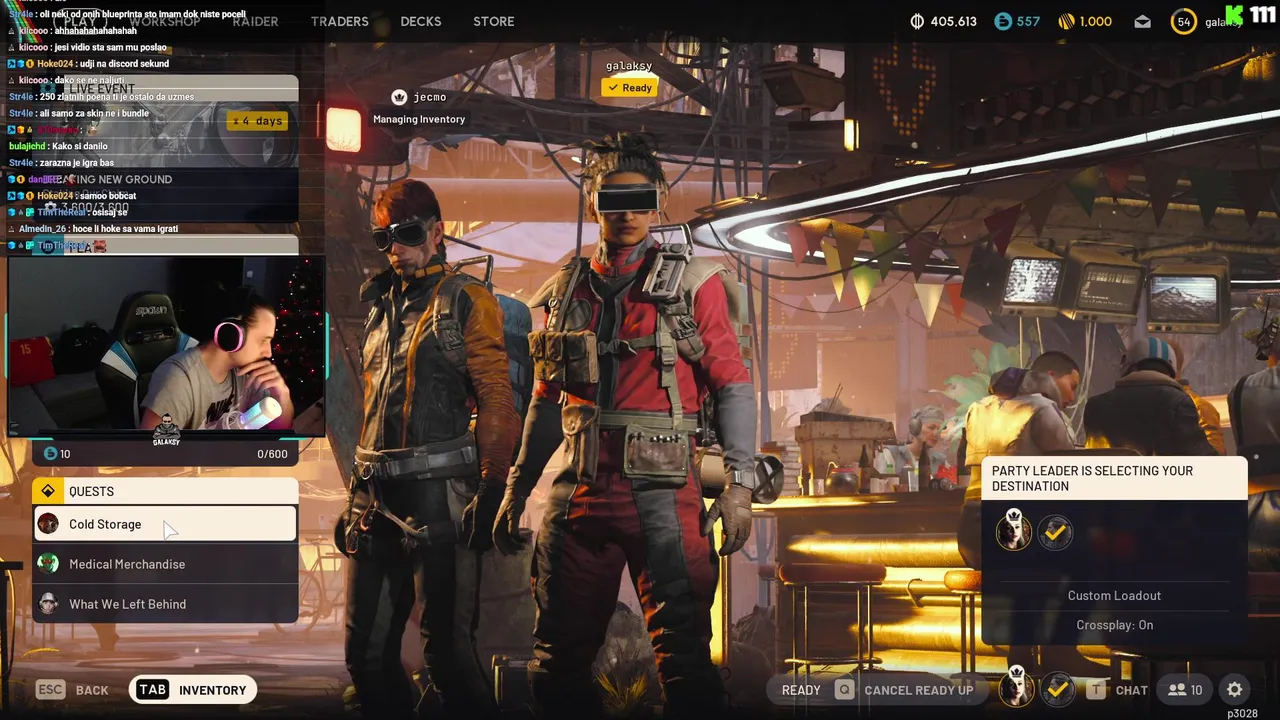Click the 557 currency amount
Screen dimensions: 1280x720
[1028, 21]
